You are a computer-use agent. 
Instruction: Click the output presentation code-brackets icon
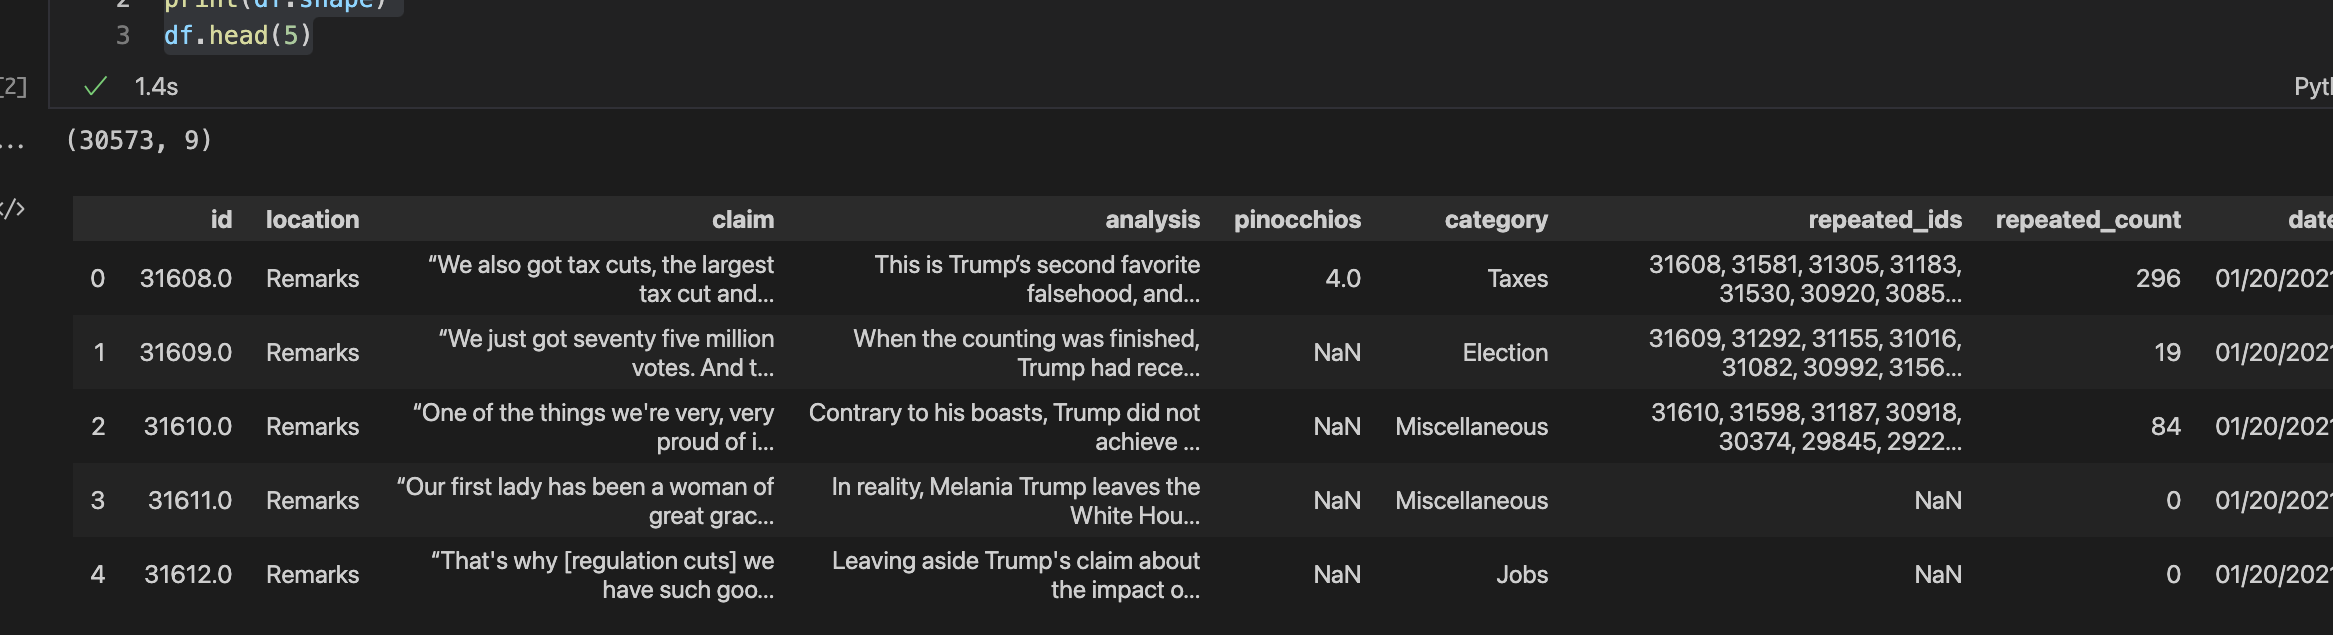point(12,209)
